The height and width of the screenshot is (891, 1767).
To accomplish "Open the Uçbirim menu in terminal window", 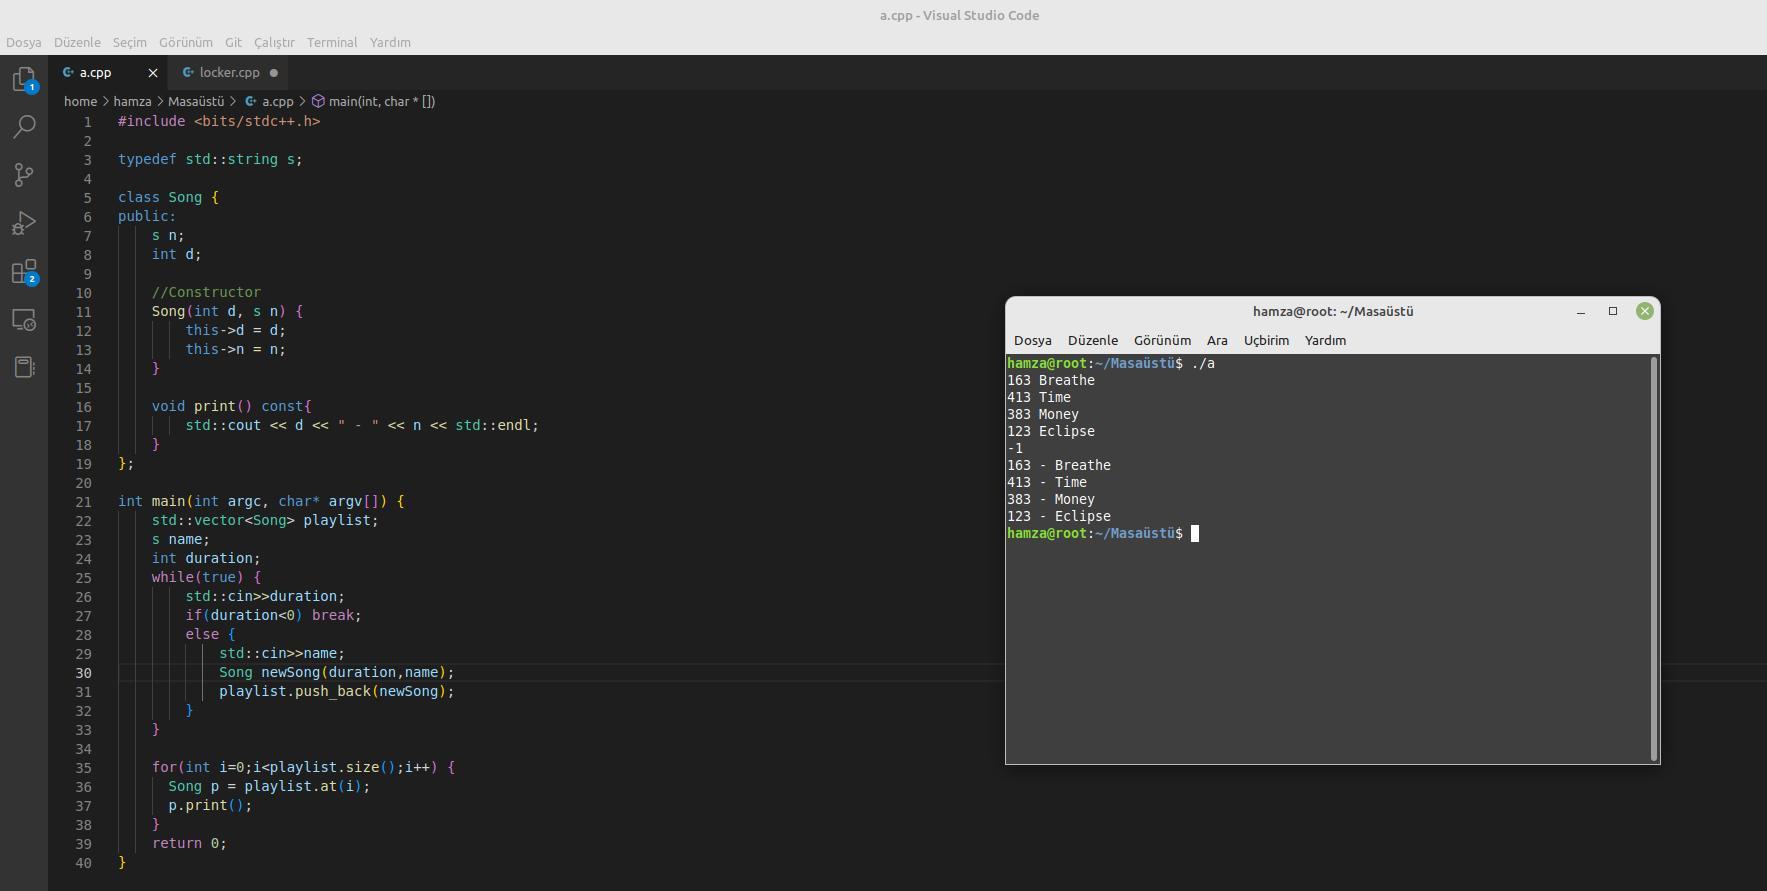I will [1266, 340].
